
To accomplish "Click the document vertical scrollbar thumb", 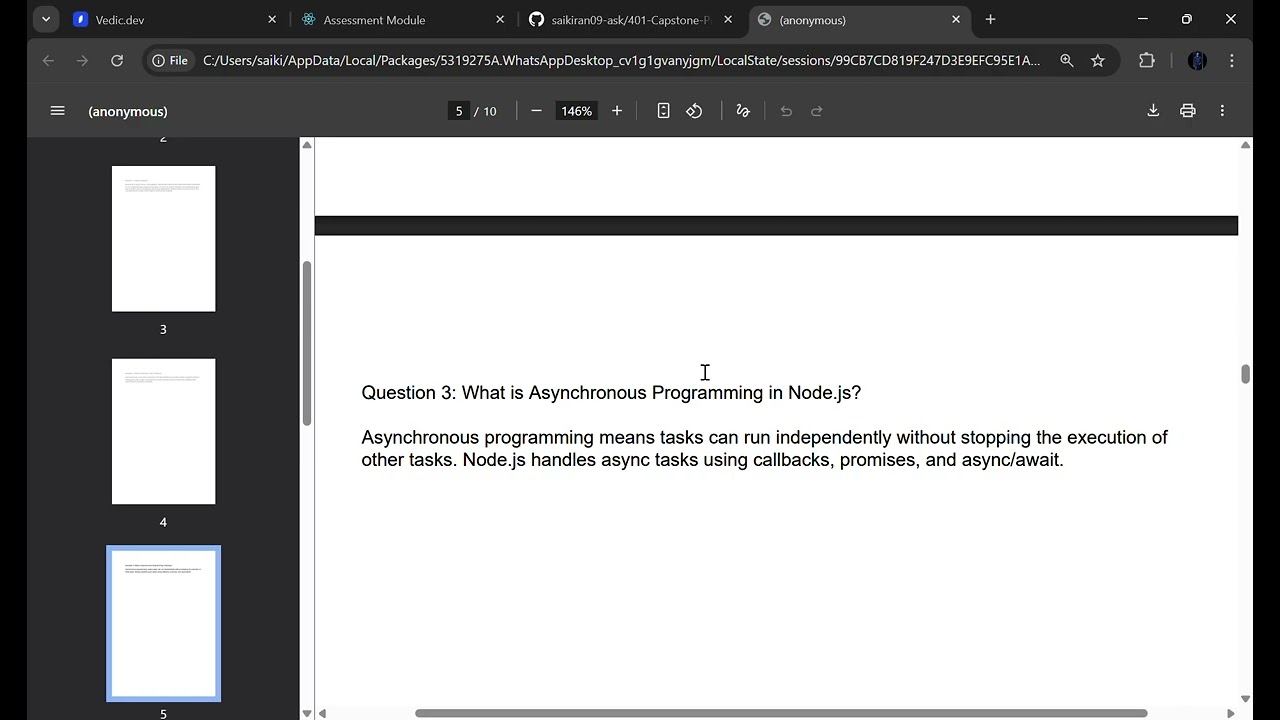I will click(1245, 374).
